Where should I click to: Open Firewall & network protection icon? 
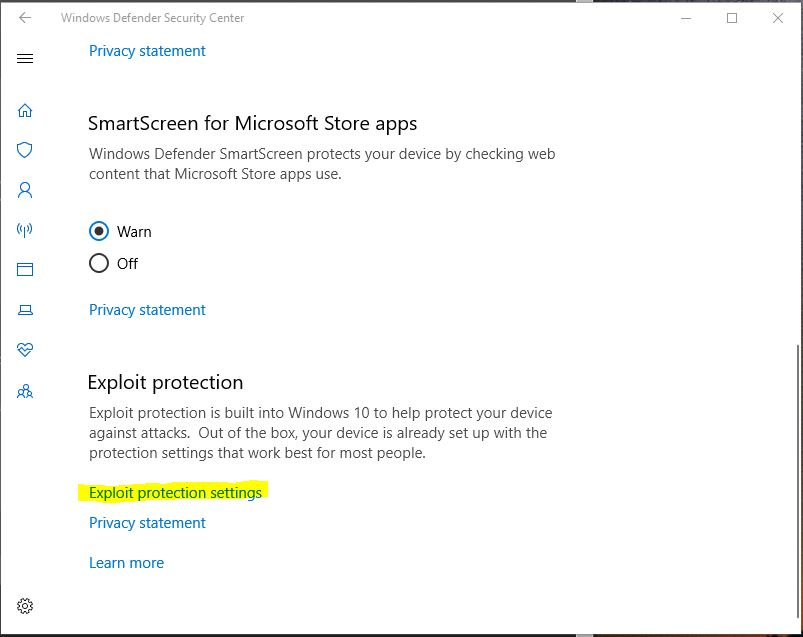(x=25, y=230)
